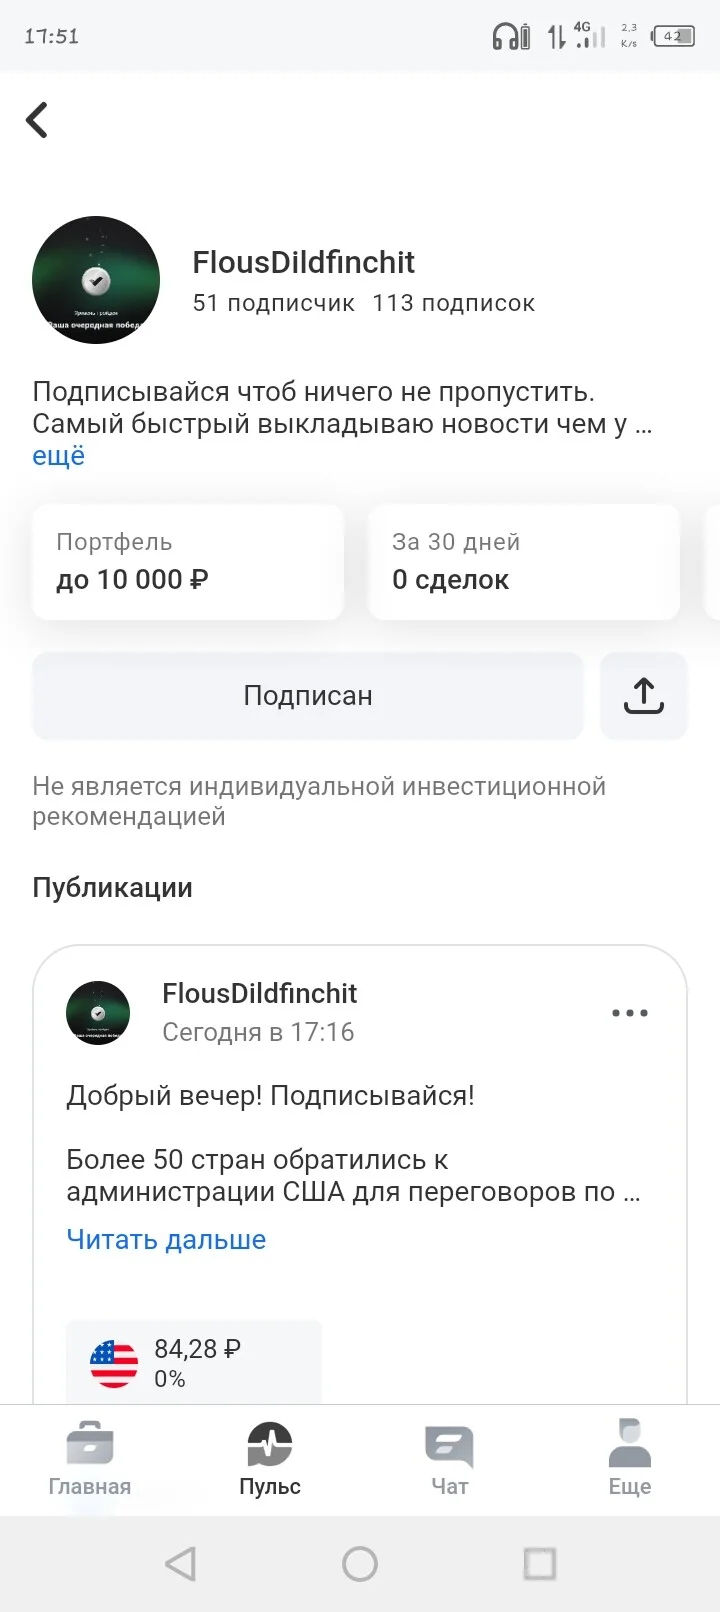Image resolution: width=720 pixels, height=1612 pixels.
Task: Tap FlousDildfinchit name in the post header
Action: pos(259,993)
